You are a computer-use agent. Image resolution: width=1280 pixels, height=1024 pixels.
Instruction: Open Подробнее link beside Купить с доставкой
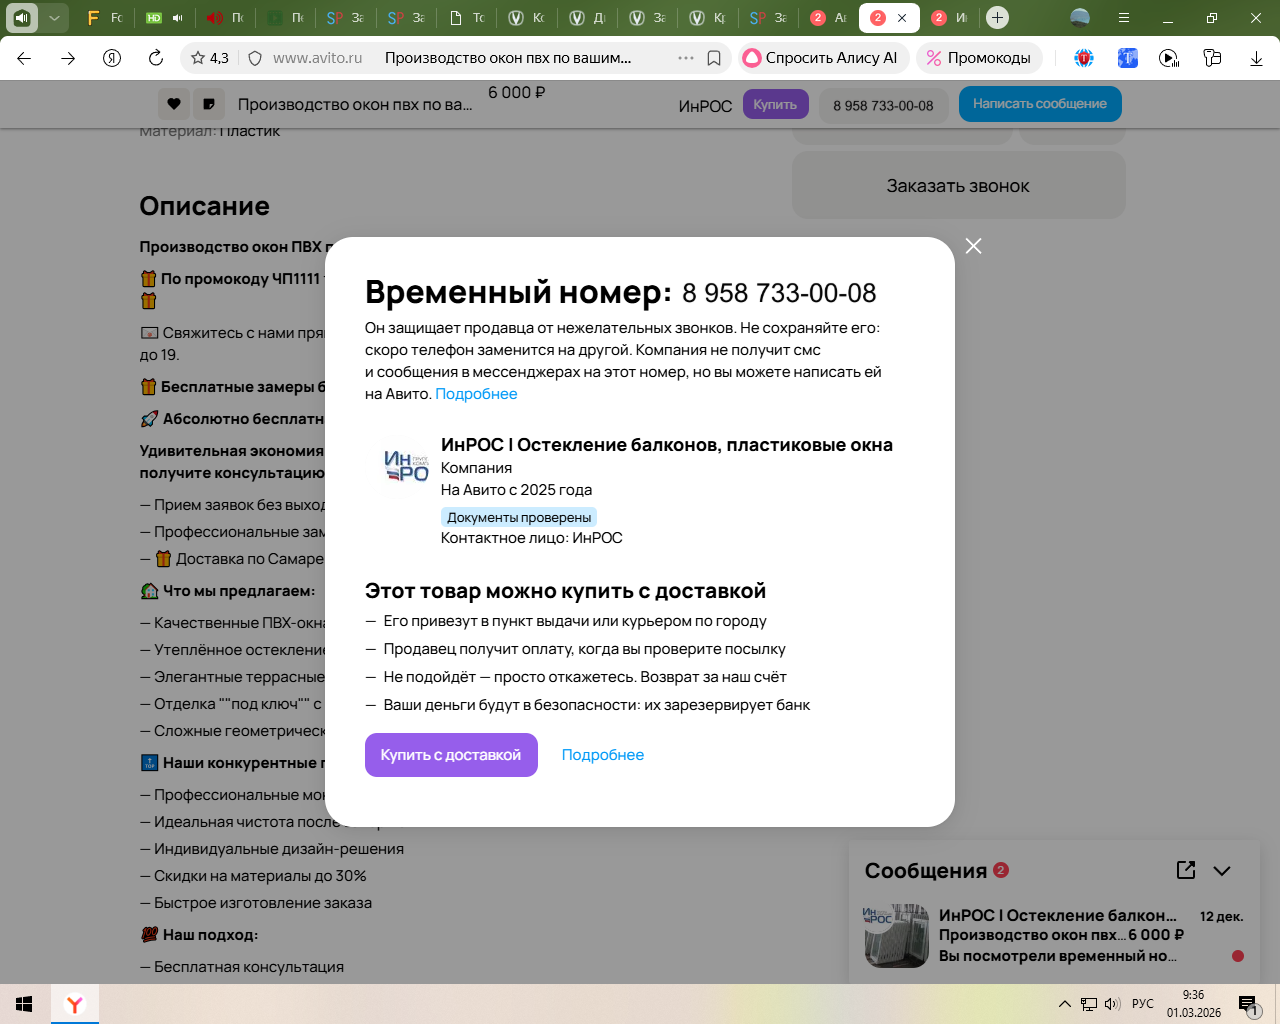pyautogui.click(x=603, y=755)
